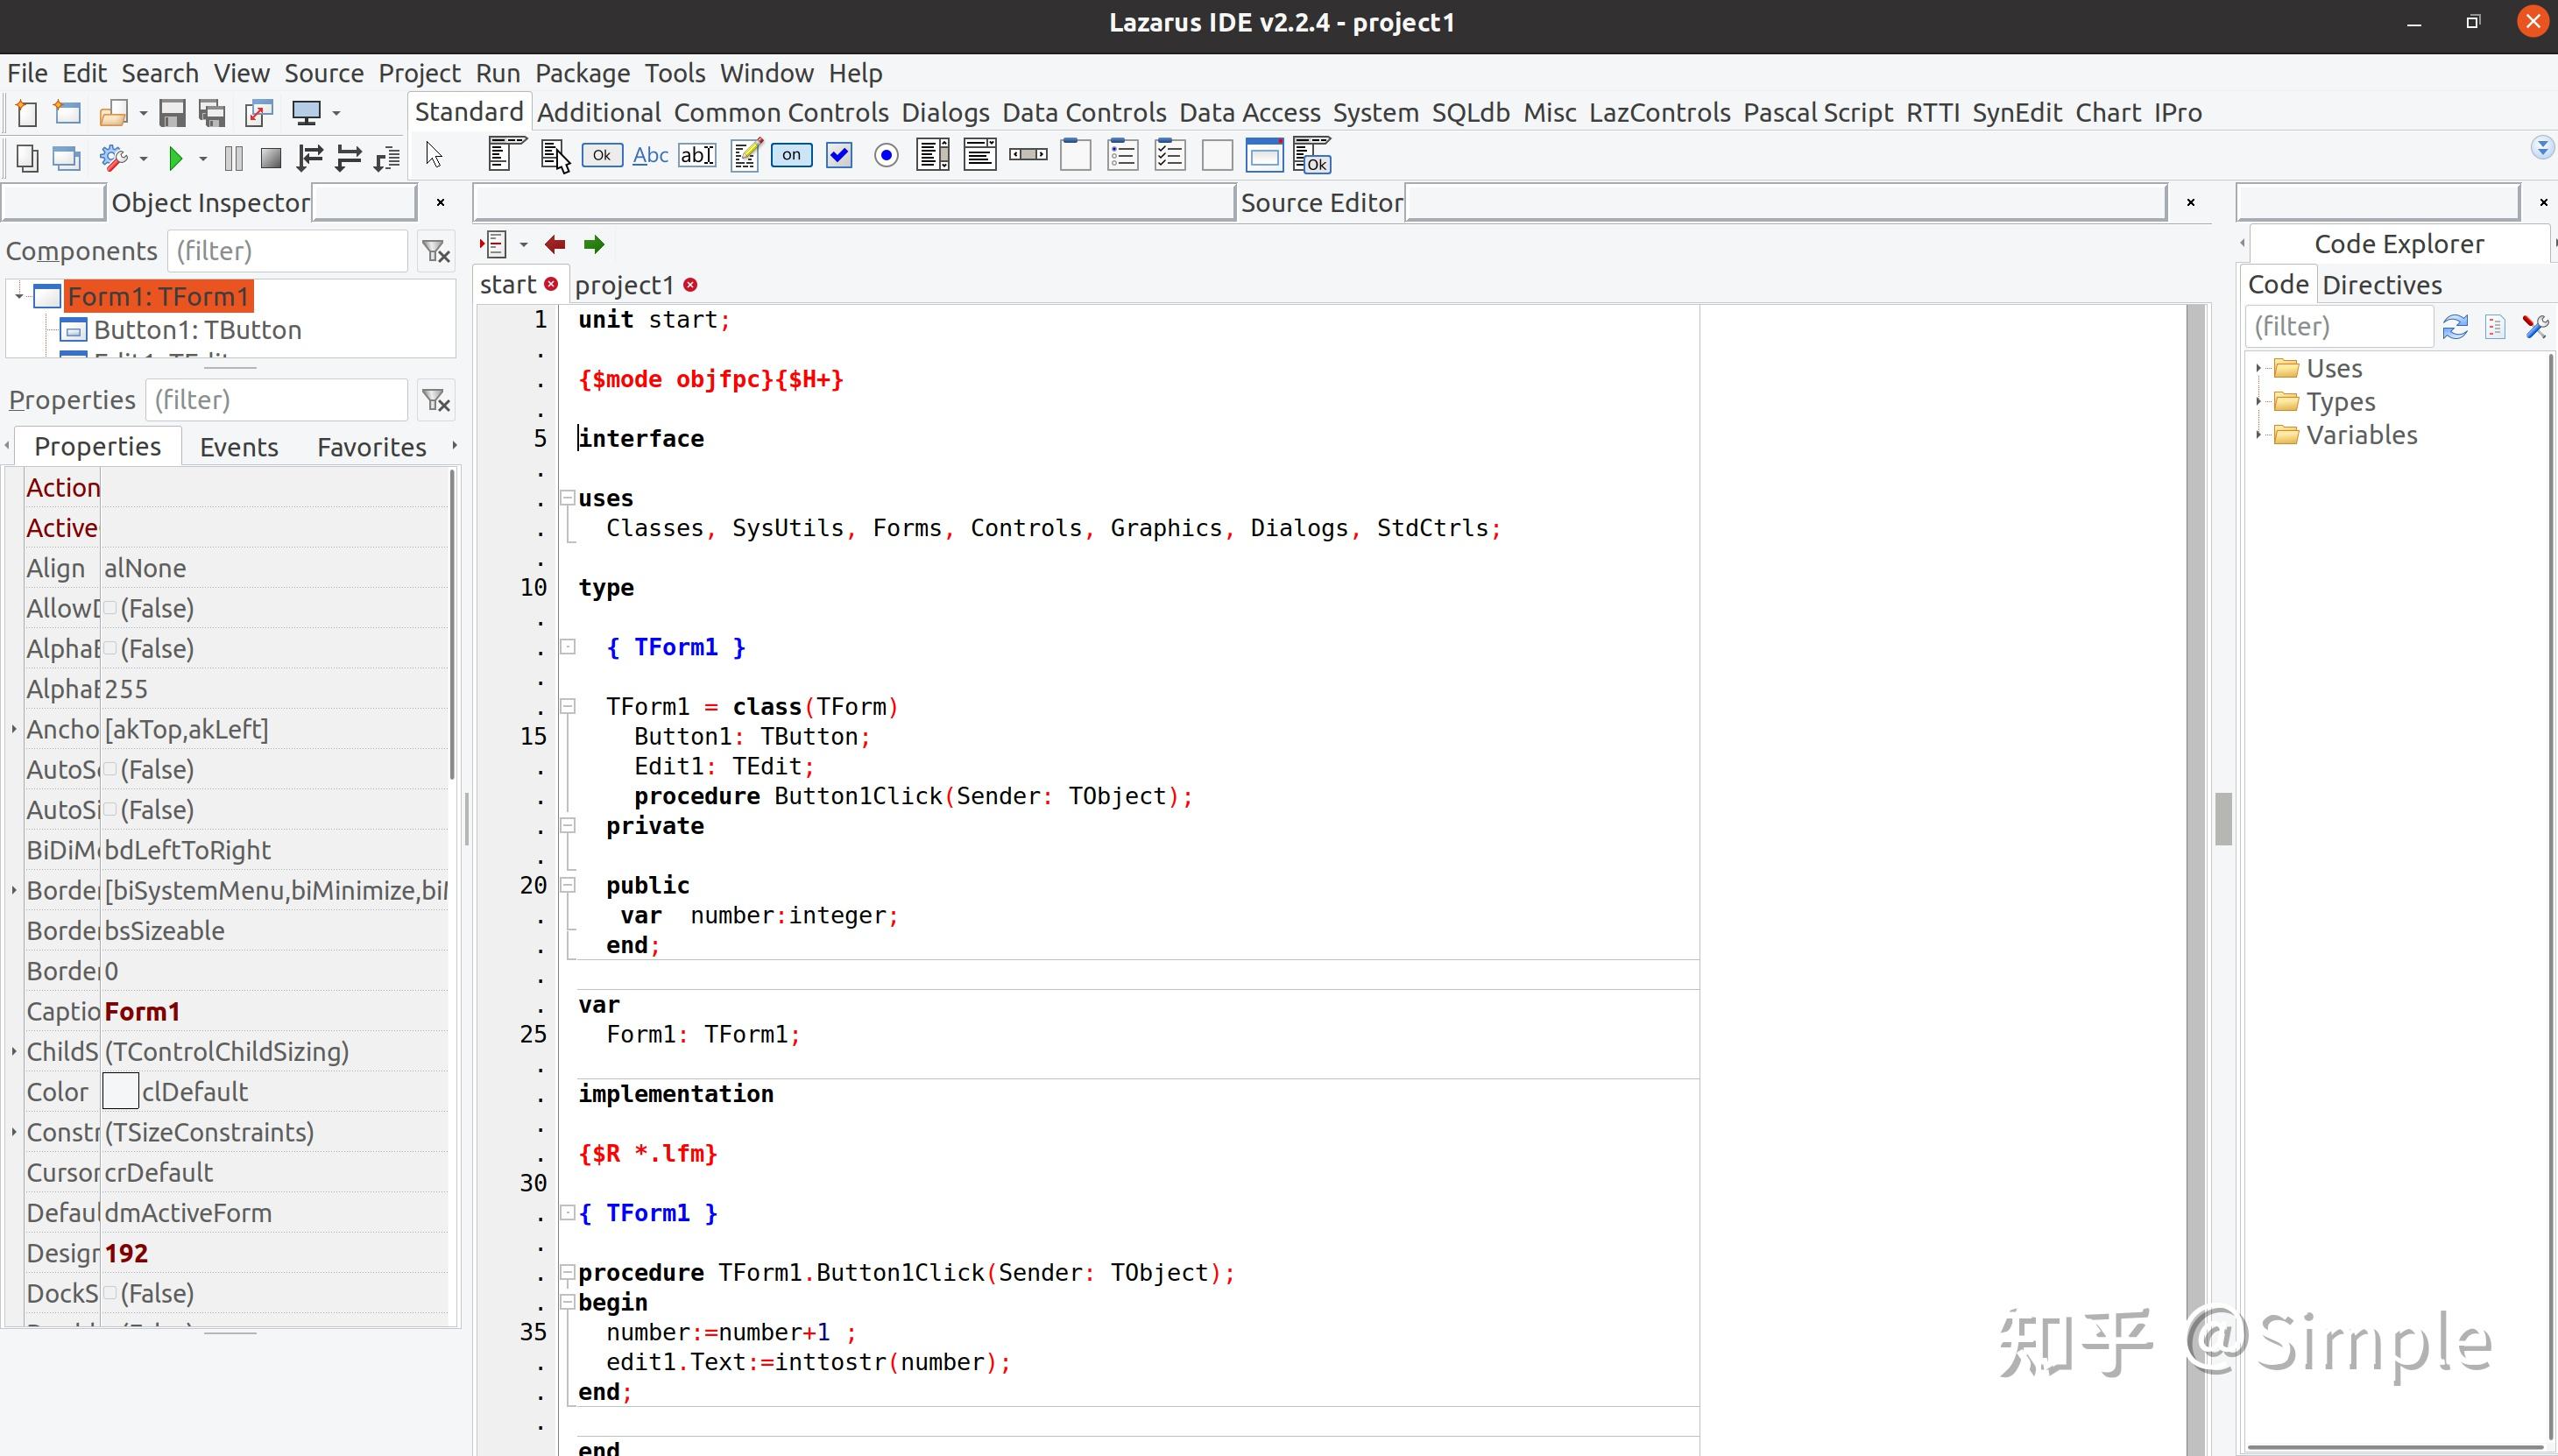Select the TPopupMenu palette component
This screenshot has height=1456, width=2558.
[555, 155]
